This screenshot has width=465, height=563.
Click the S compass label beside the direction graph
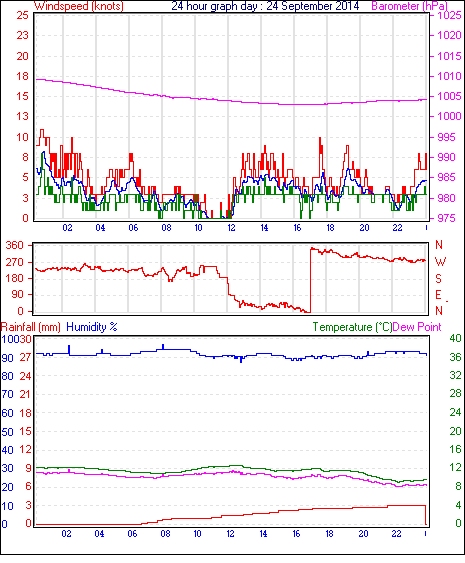click(438, 278)
